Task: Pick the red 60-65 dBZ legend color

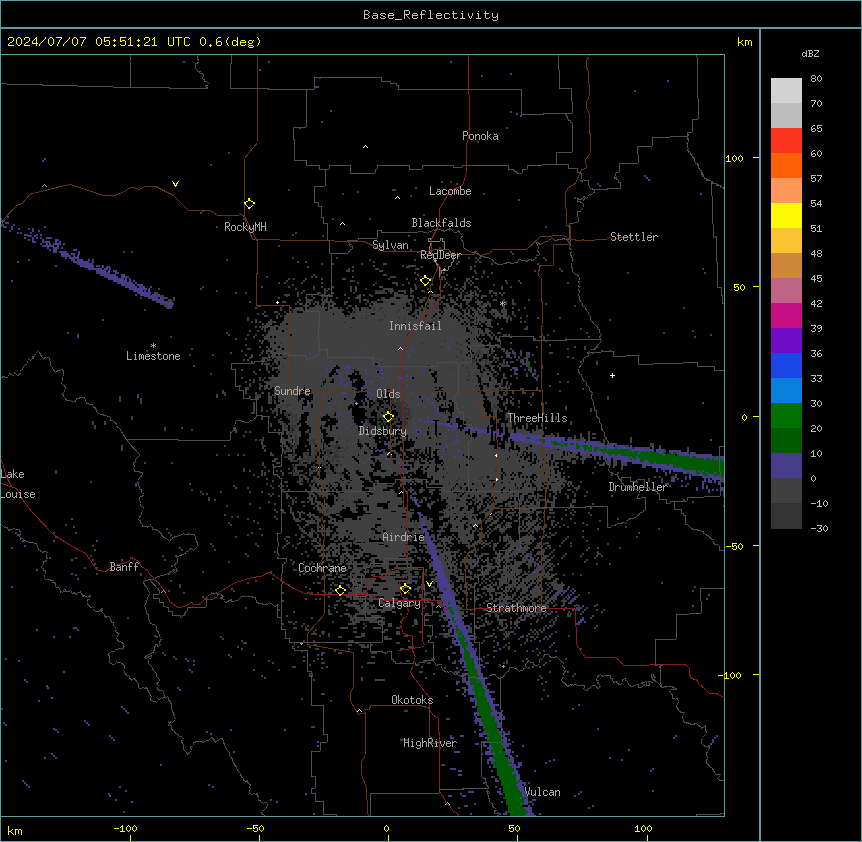Action: [x=786, y=140]
